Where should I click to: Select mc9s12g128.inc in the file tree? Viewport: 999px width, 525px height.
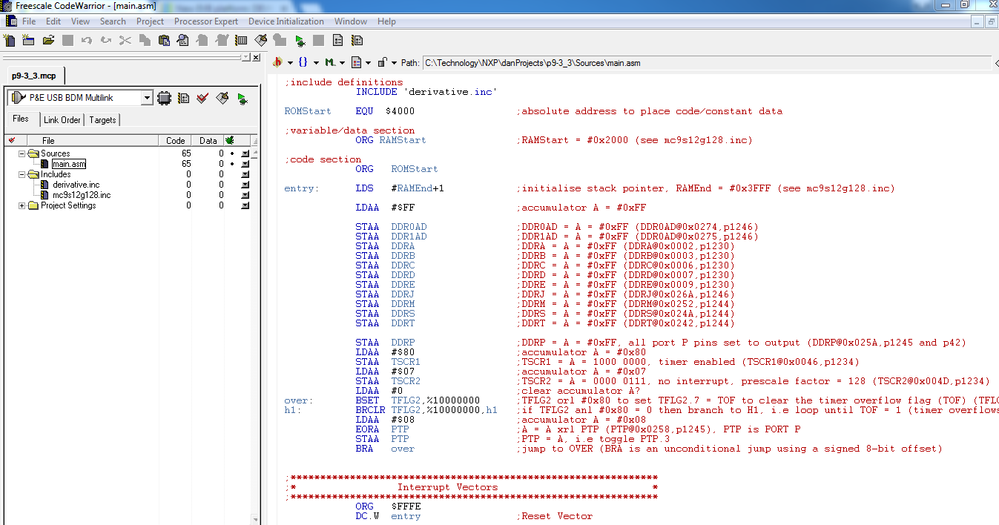click(x=82, y=195)
